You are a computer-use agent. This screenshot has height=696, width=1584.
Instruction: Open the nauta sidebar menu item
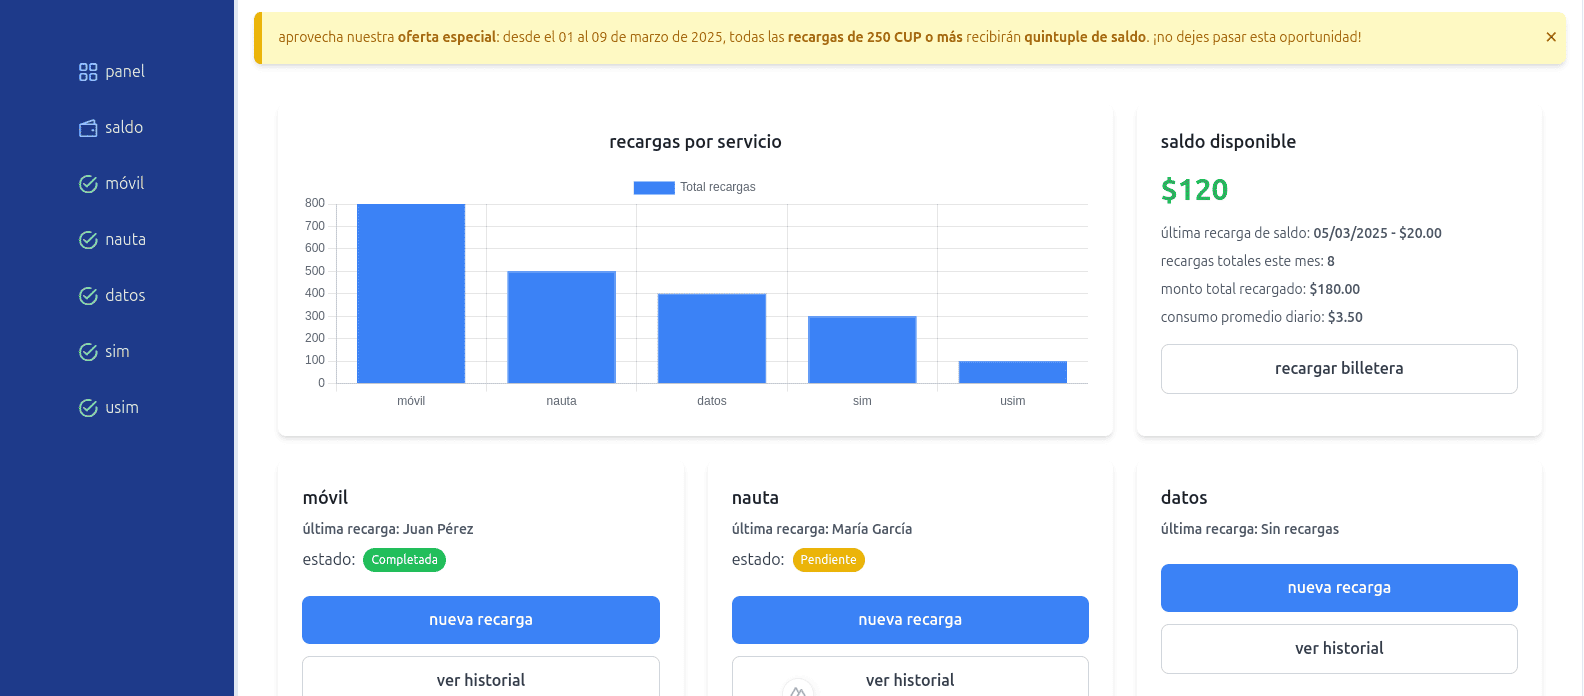pos(125,240)
